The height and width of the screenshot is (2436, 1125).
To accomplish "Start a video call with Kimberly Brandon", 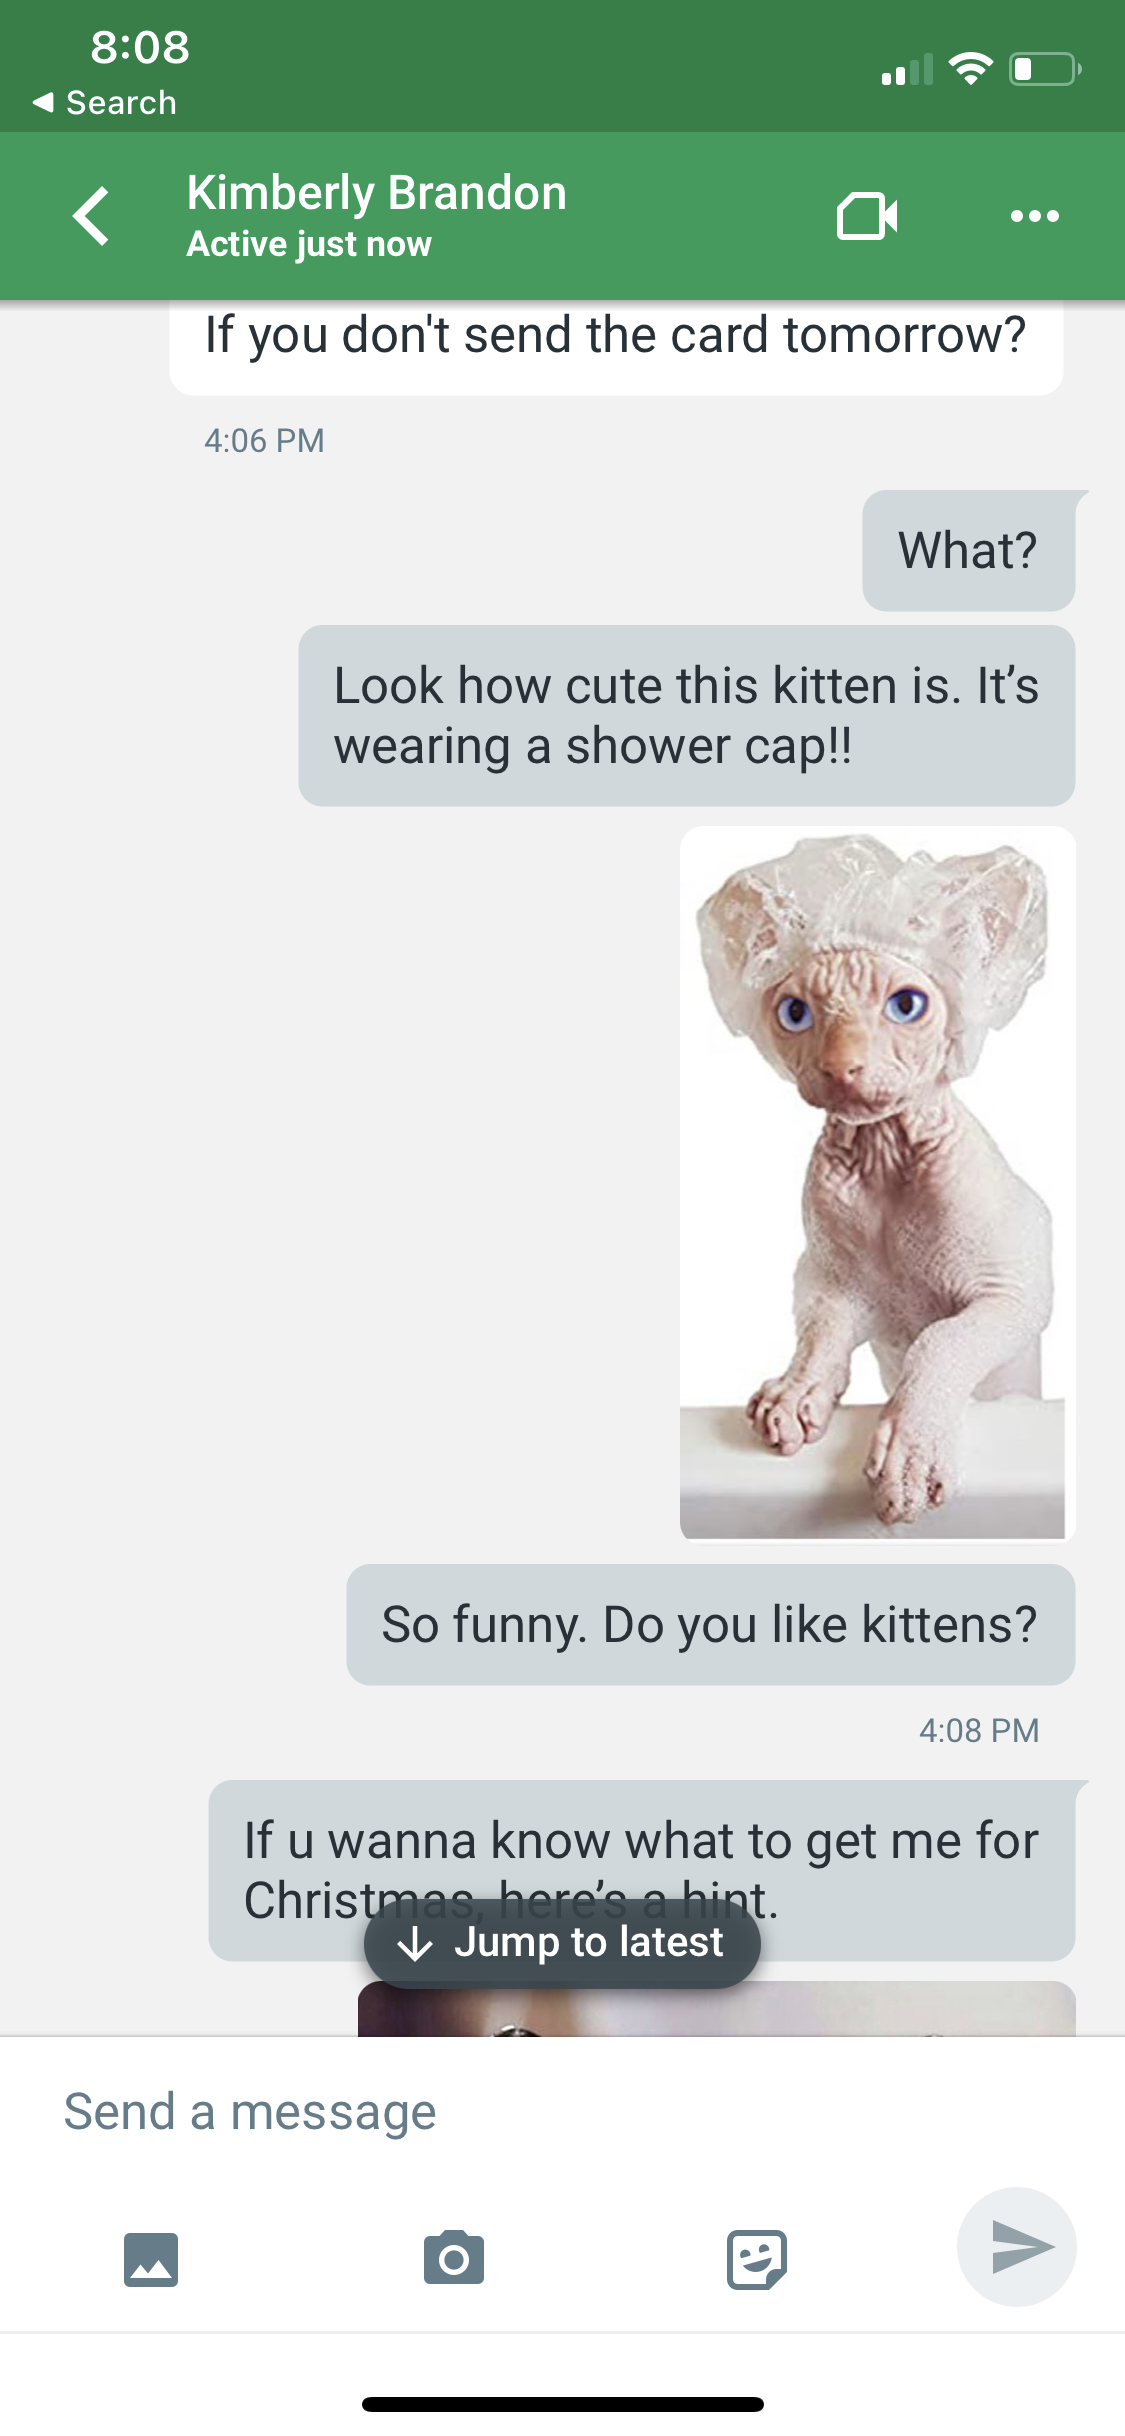I will (x=866, y=215).
